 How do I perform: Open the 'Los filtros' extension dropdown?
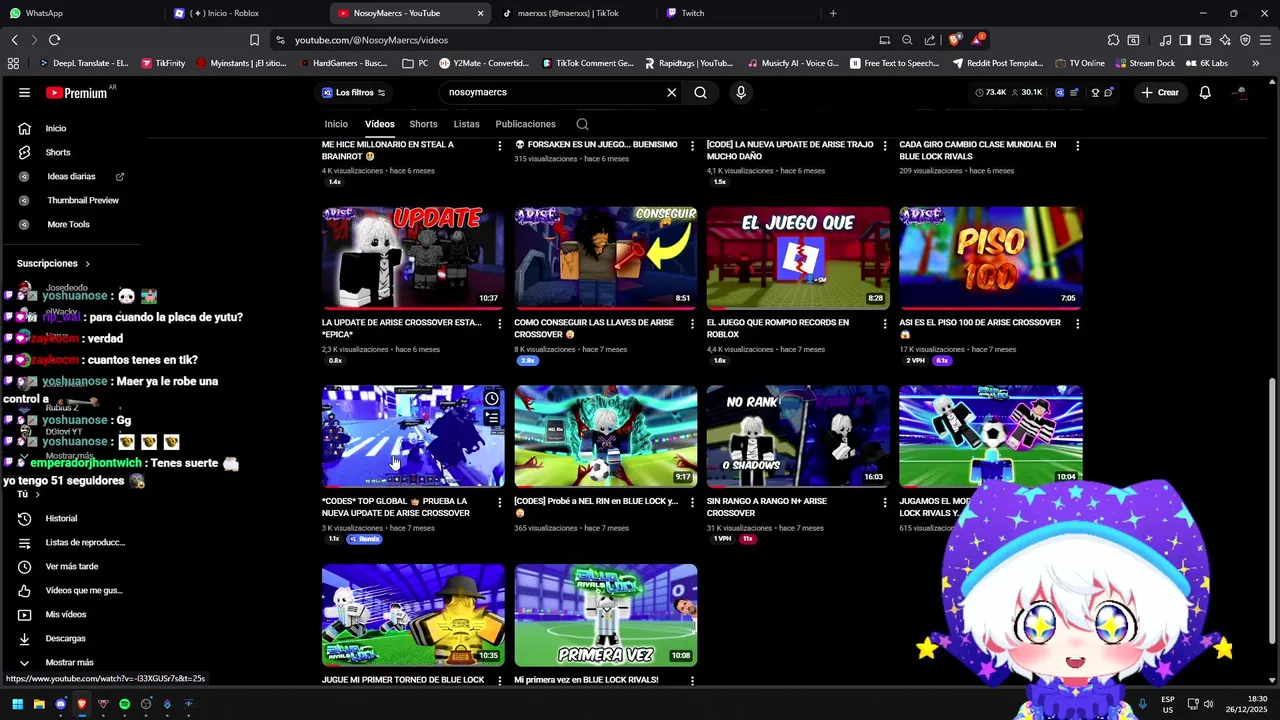[354, 92]
